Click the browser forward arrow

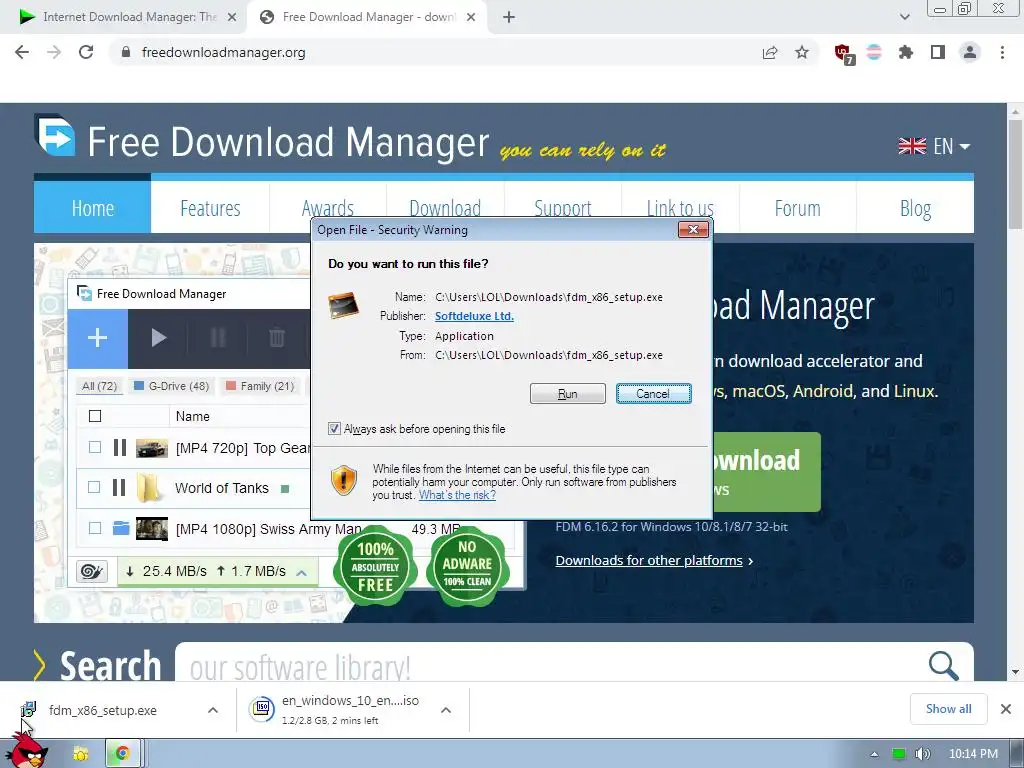click(54, 52)
